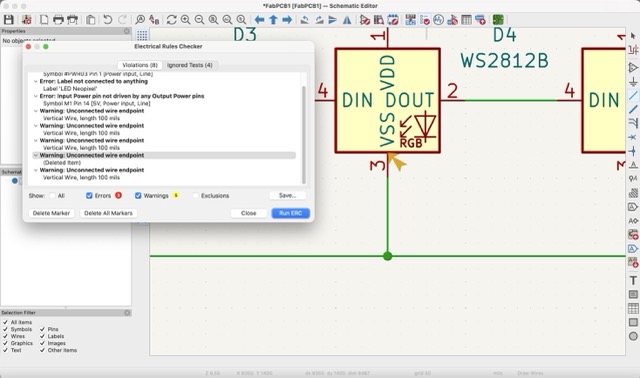The height and width of the screenshot is (378, 640).
Task: Click the Delete Marker button
Action: pos(51,213)
